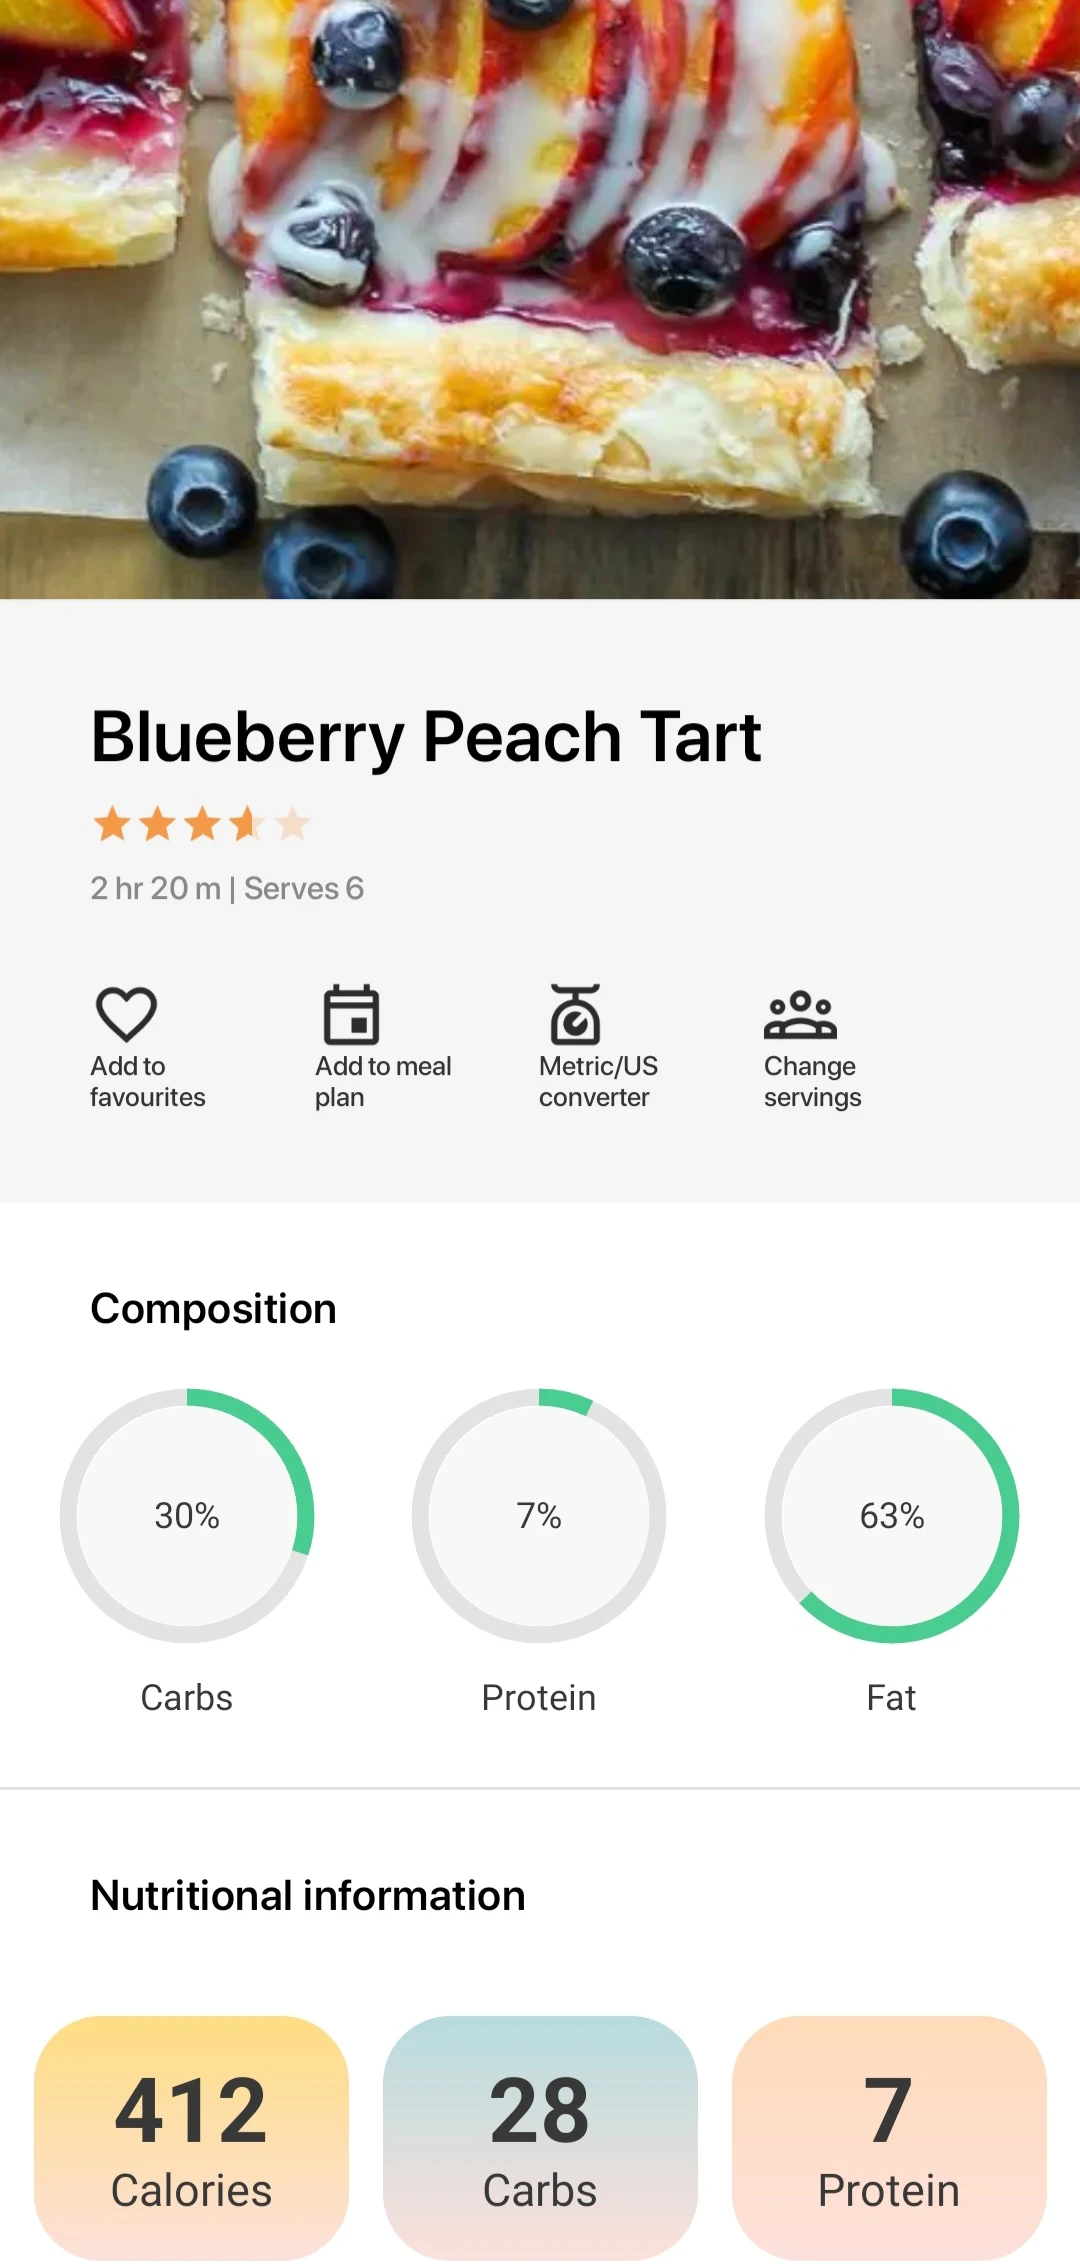
Task: Tap the Change servings label
Action: 813,1082
